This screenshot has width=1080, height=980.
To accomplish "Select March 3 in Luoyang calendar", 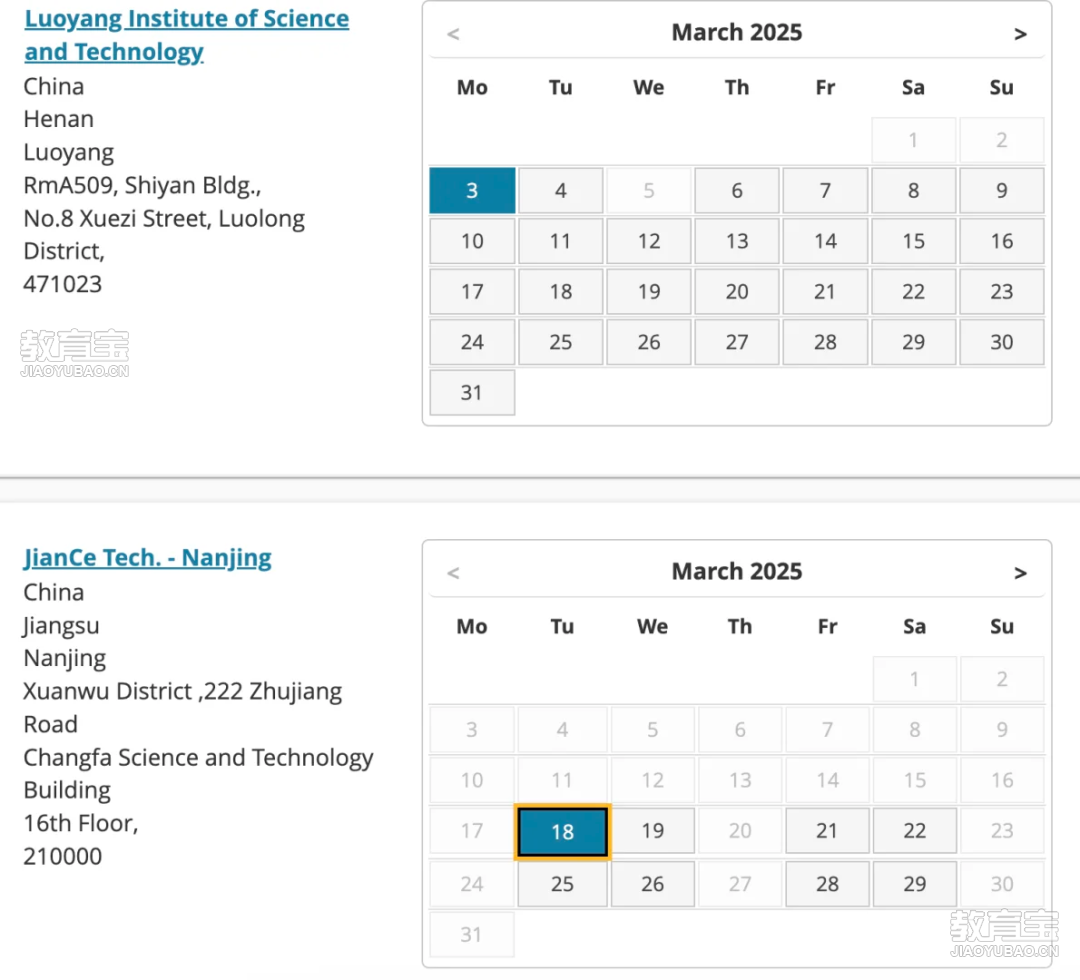I will pyautogui.click(x=472, y=191).
